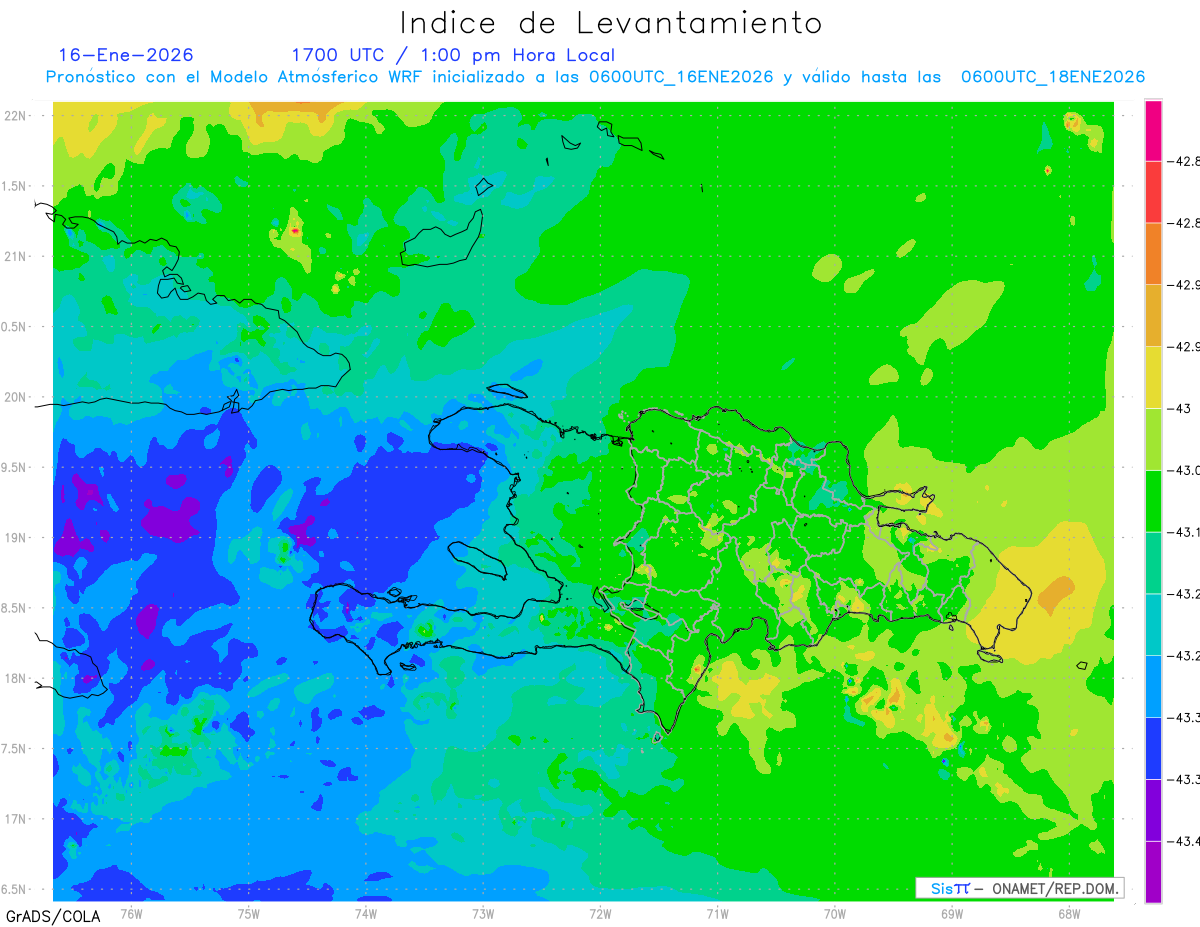
Task: Click the "SisTT - ONAMET/REP.DOM." label box
Action: tap(1020, 888)
